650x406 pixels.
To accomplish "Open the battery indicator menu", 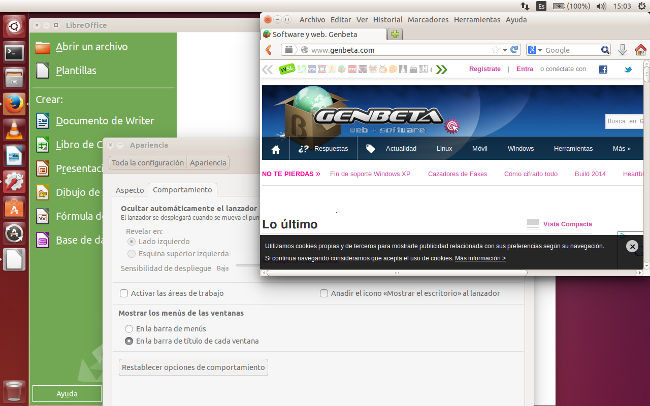I will pyautogui.click(x=571, y=6).
